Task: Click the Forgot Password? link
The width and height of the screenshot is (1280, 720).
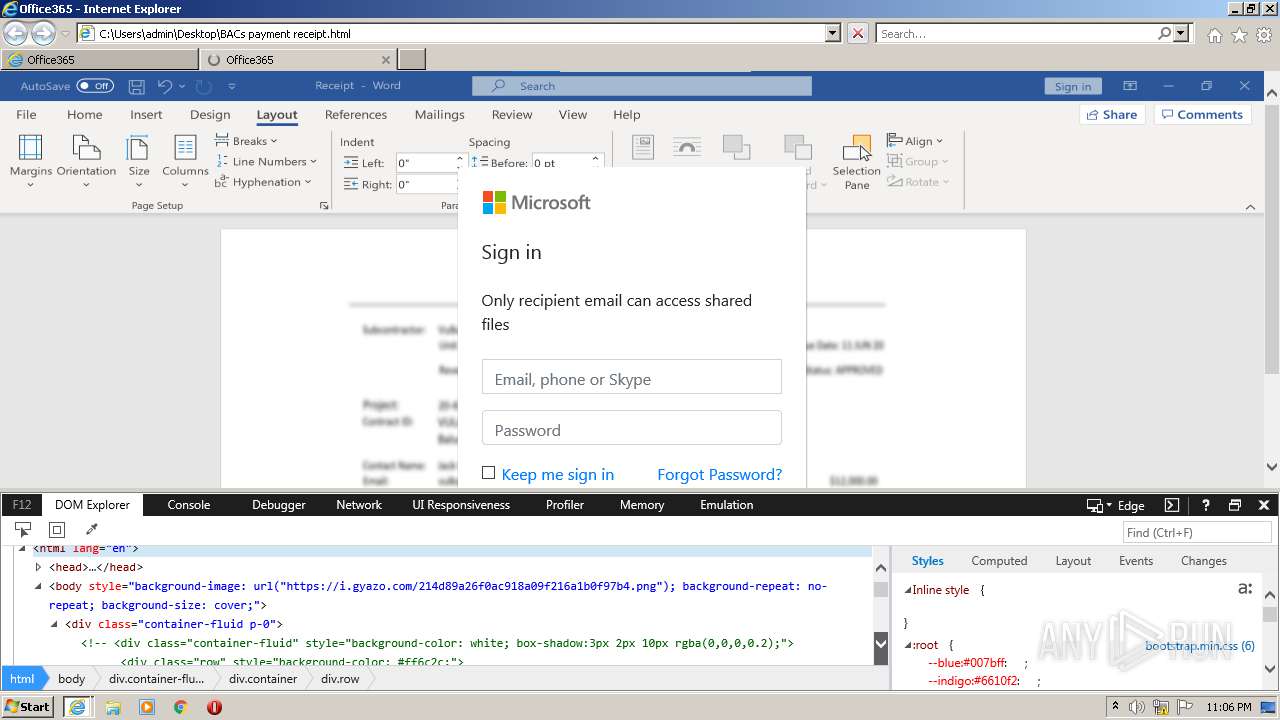Action: (719, 474)
